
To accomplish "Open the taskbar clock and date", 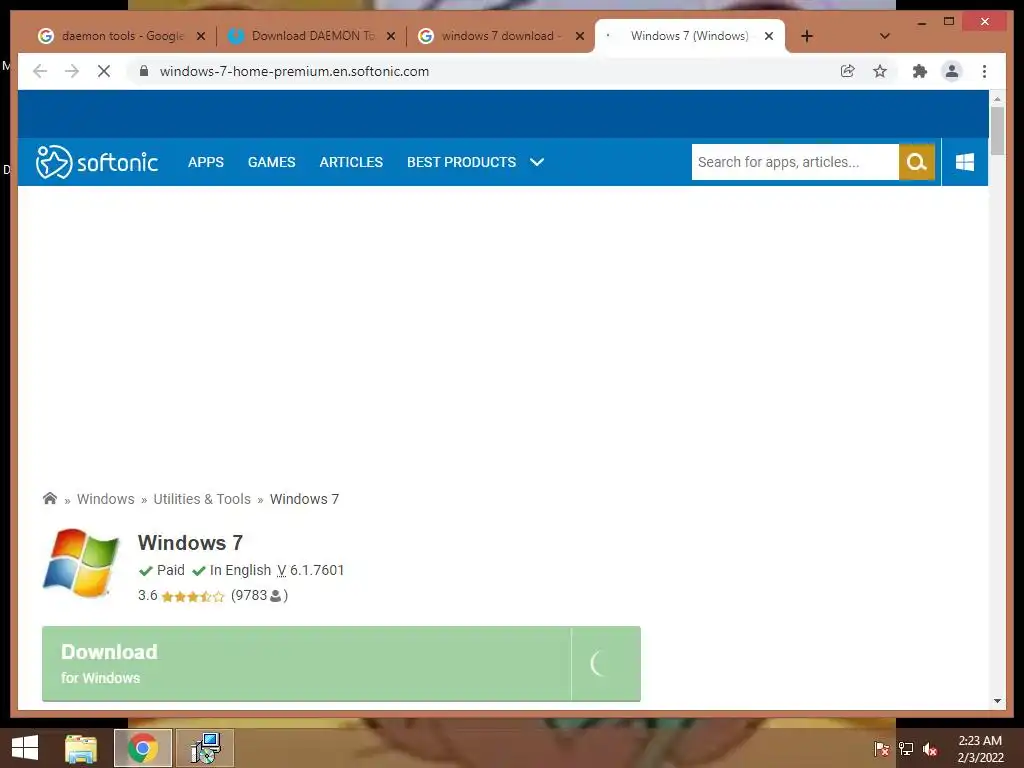I will [980, 749].
